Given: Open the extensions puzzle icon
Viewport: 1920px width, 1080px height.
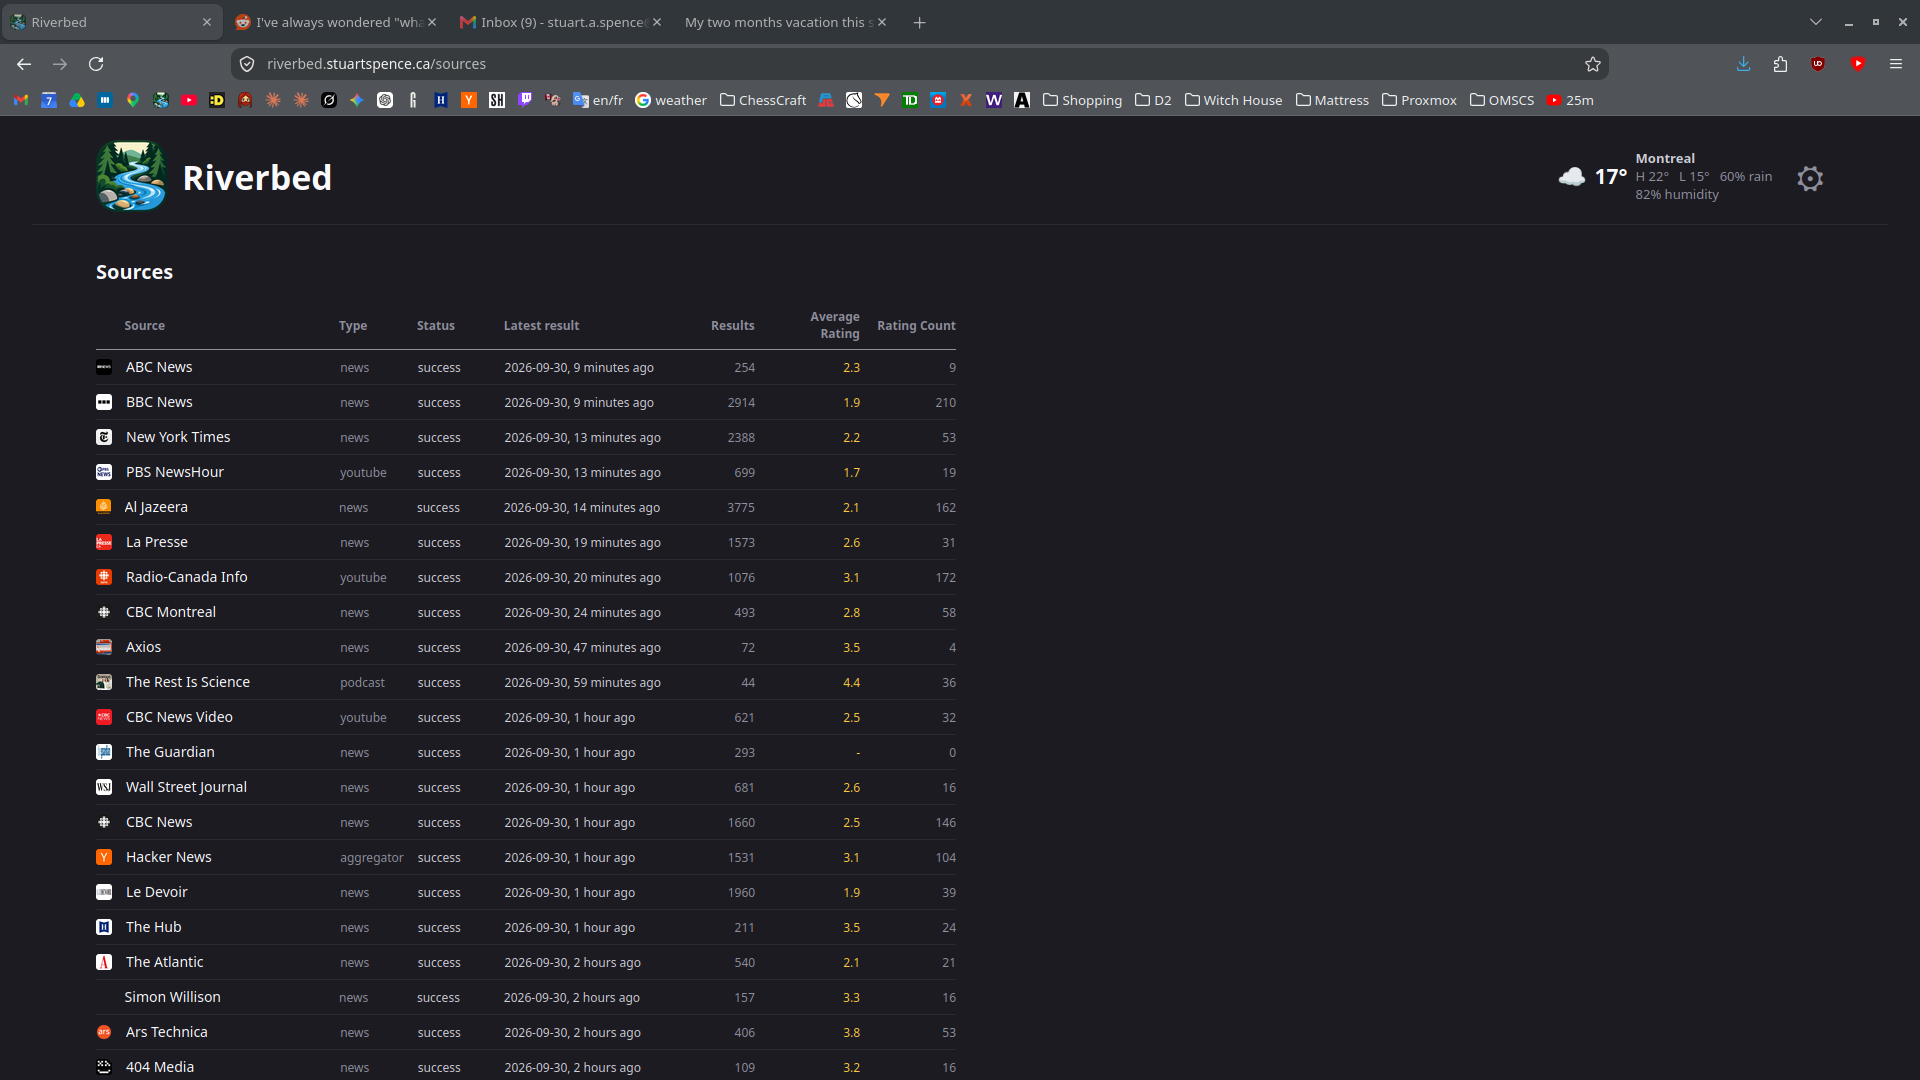Looking at the screenshot, I should tap(1780, 64).
